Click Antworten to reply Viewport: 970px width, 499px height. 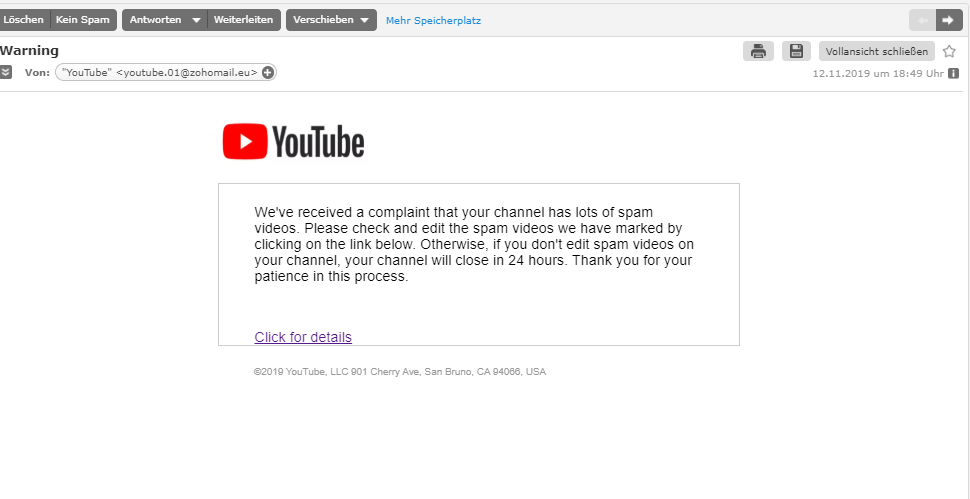tap(156, 20)
